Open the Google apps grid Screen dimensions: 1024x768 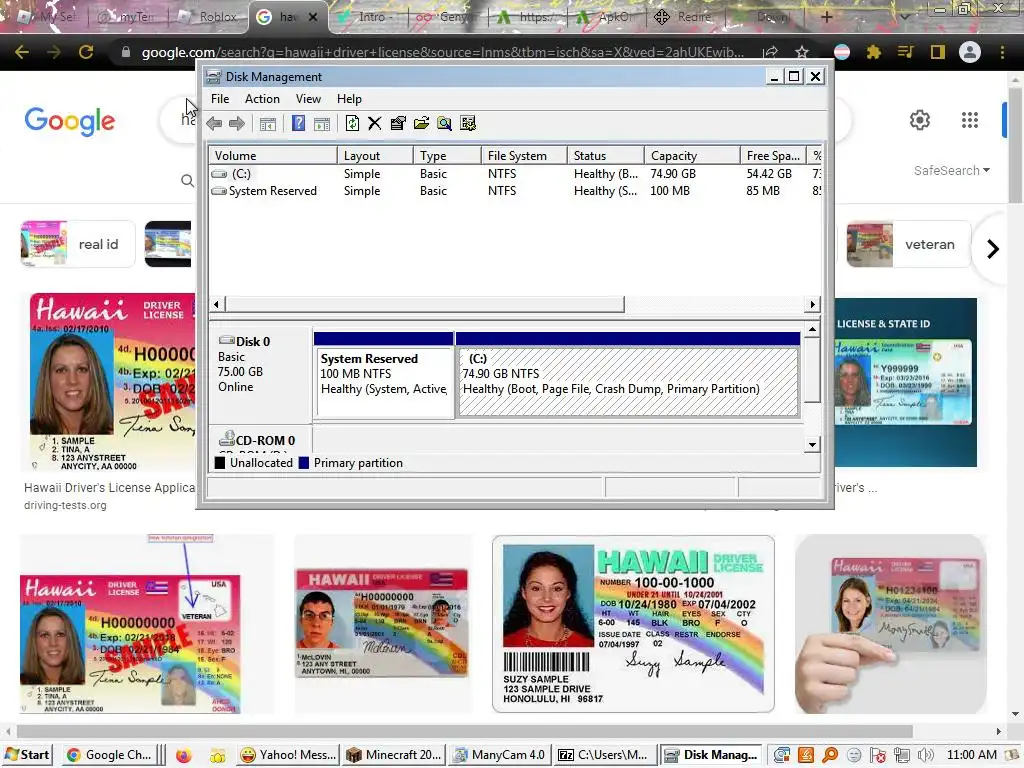(x=970, y=120)
